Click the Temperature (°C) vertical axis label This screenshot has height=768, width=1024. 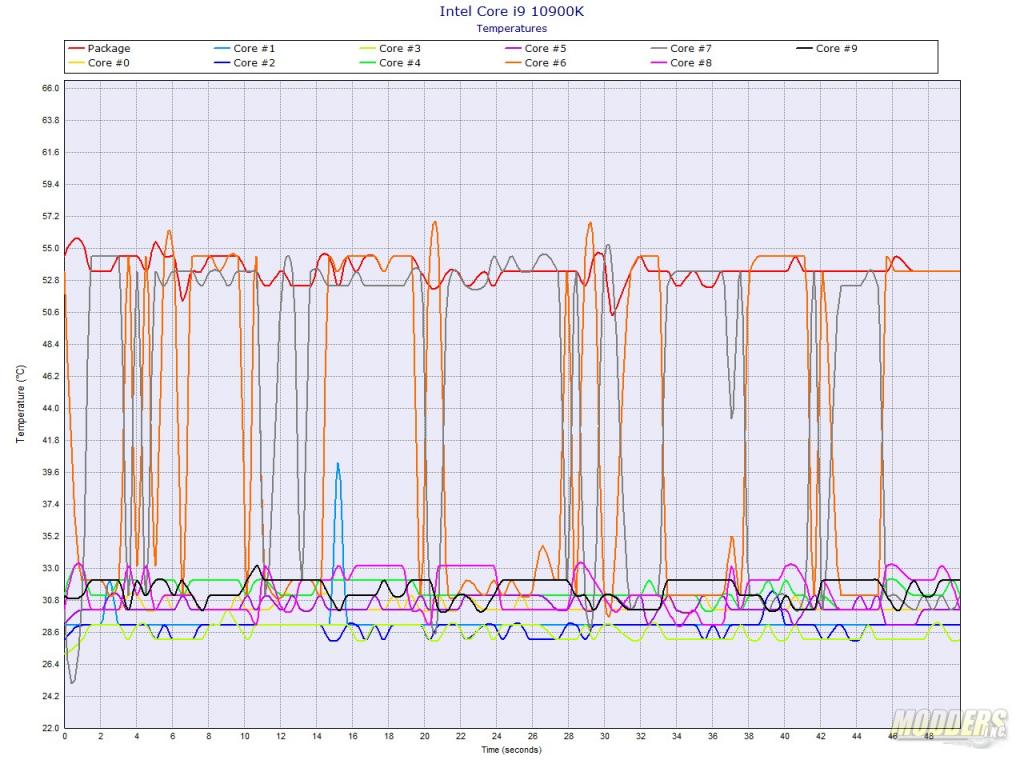(20, 404)
